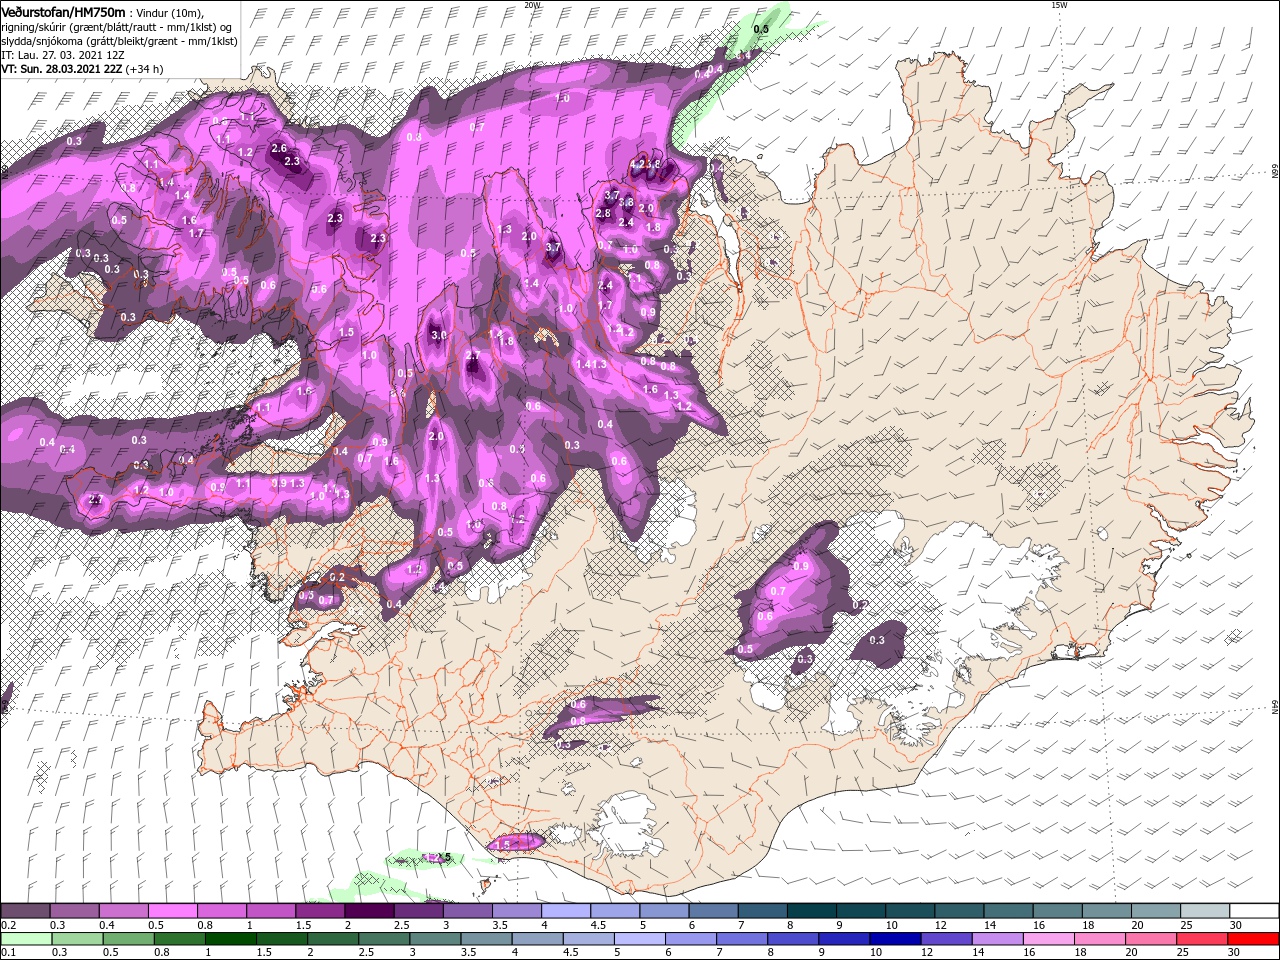Select snow-scale swatch between 1.5 and 2
1280x960 pixels.
point(320,911)
